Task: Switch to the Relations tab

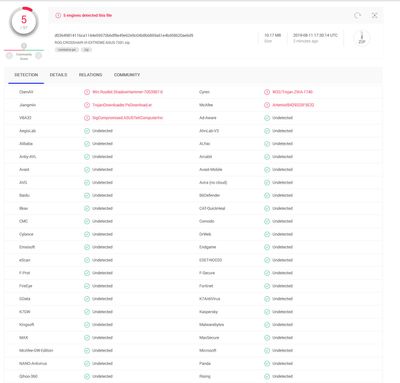Action: (90, 75)
